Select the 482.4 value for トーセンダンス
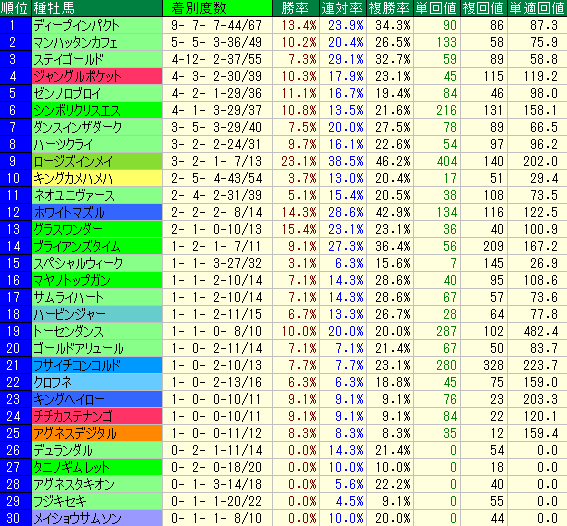 point(538,331)
